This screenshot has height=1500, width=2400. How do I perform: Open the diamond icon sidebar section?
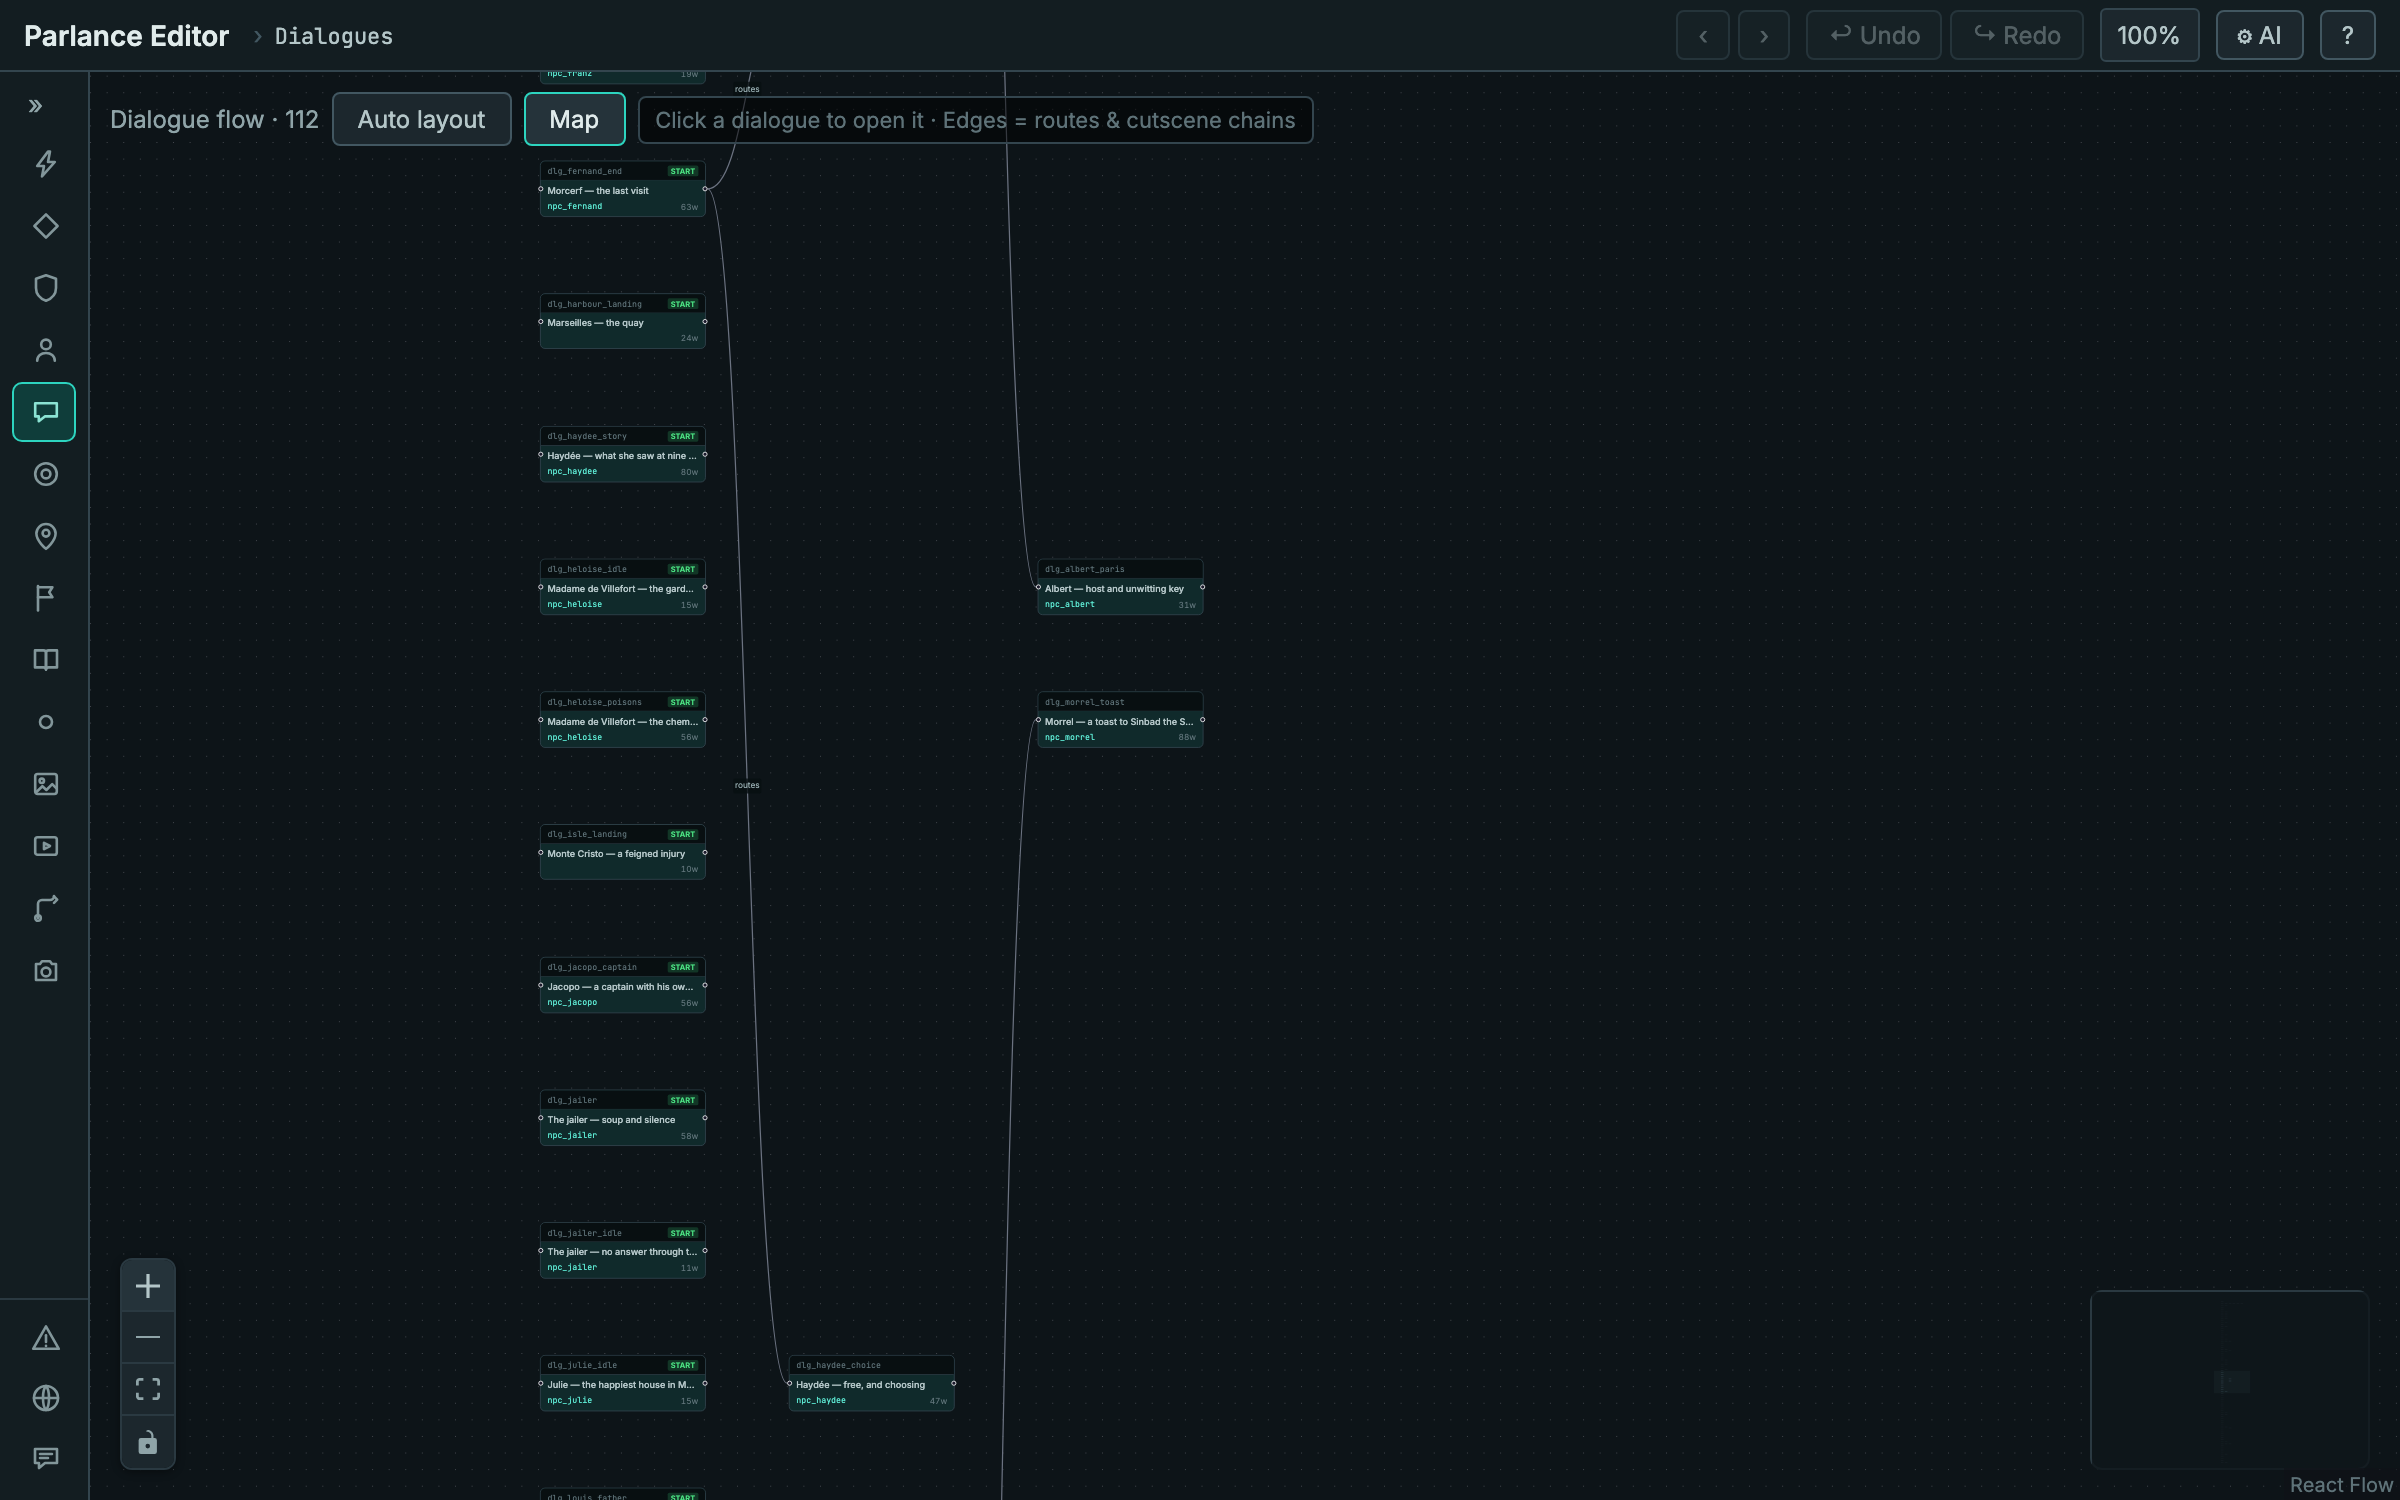pyautogui.click(x=45, y=226)
